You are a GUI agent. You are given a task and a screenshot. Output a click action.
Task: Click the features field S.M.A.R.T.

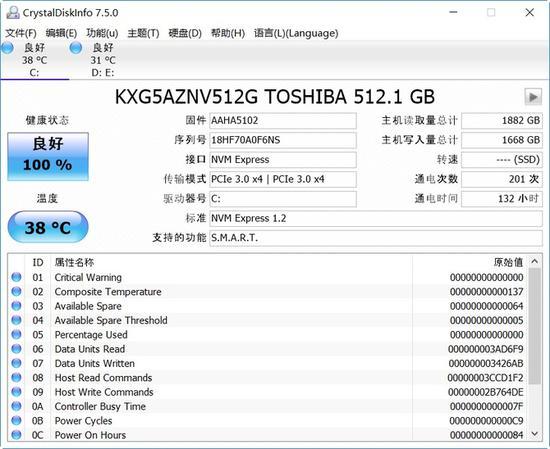[376, 238]
